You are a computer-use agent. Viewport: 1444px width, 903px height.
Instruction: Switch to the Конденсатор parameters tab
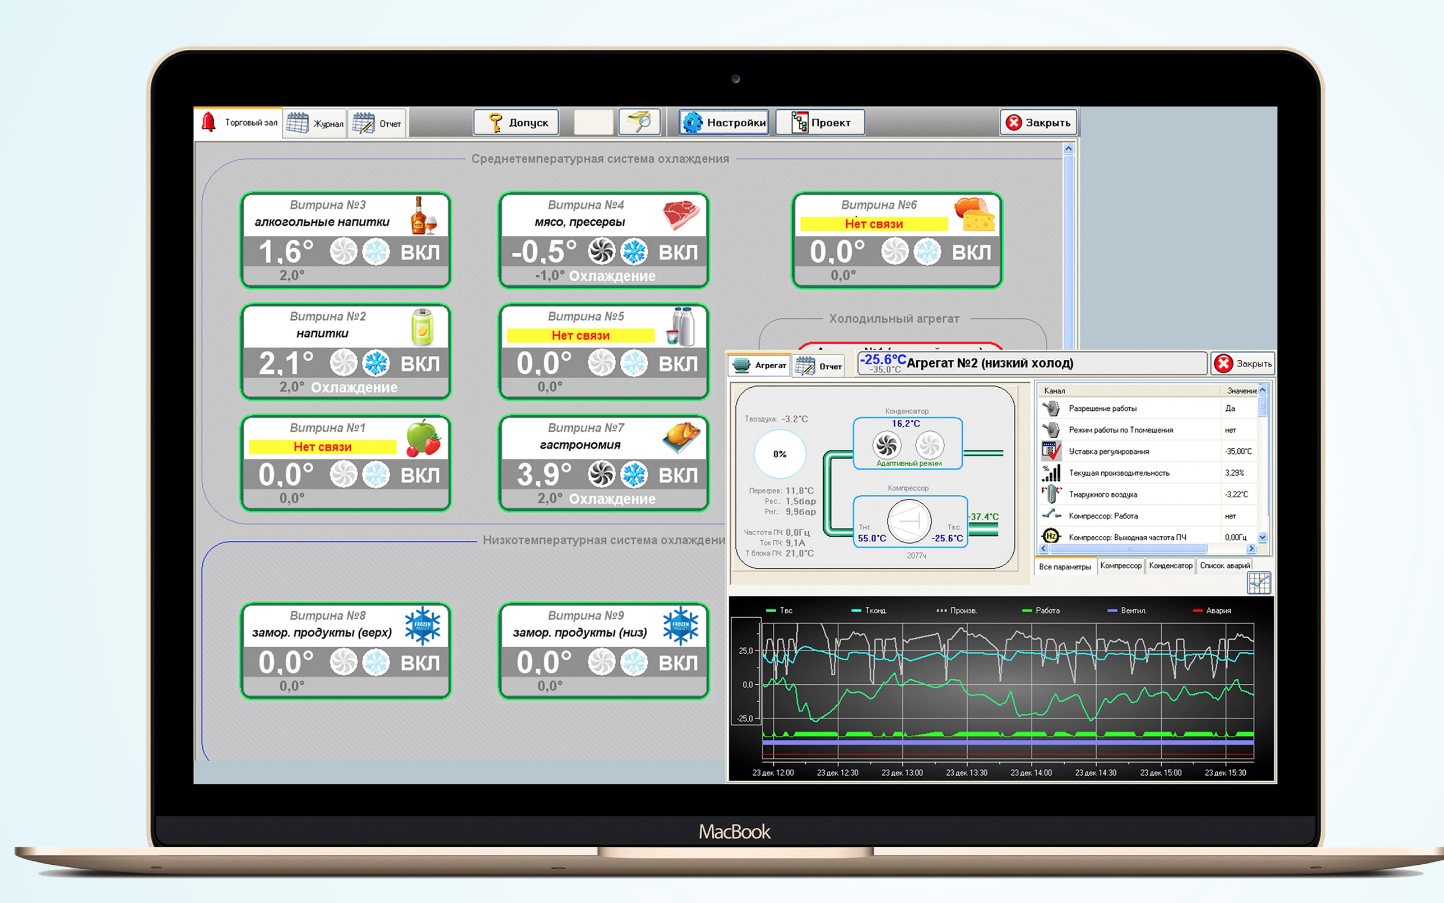point(1170,566)
